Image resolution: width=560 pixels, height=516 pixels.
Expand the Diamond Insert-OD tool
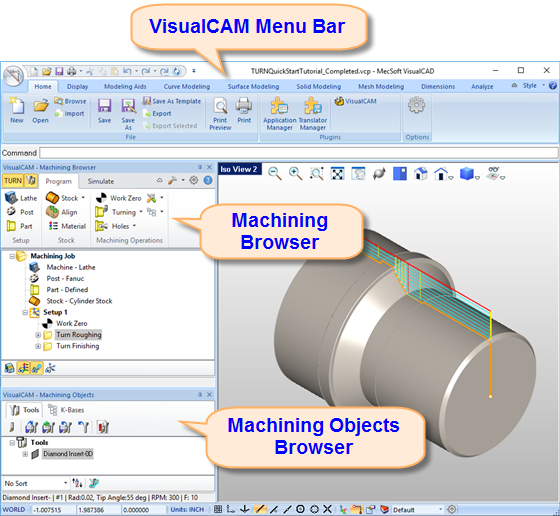25,454
